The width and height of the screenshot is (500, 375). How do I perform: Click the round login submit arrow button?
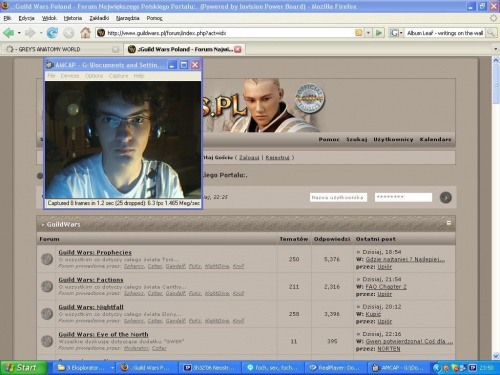point(445,197)
